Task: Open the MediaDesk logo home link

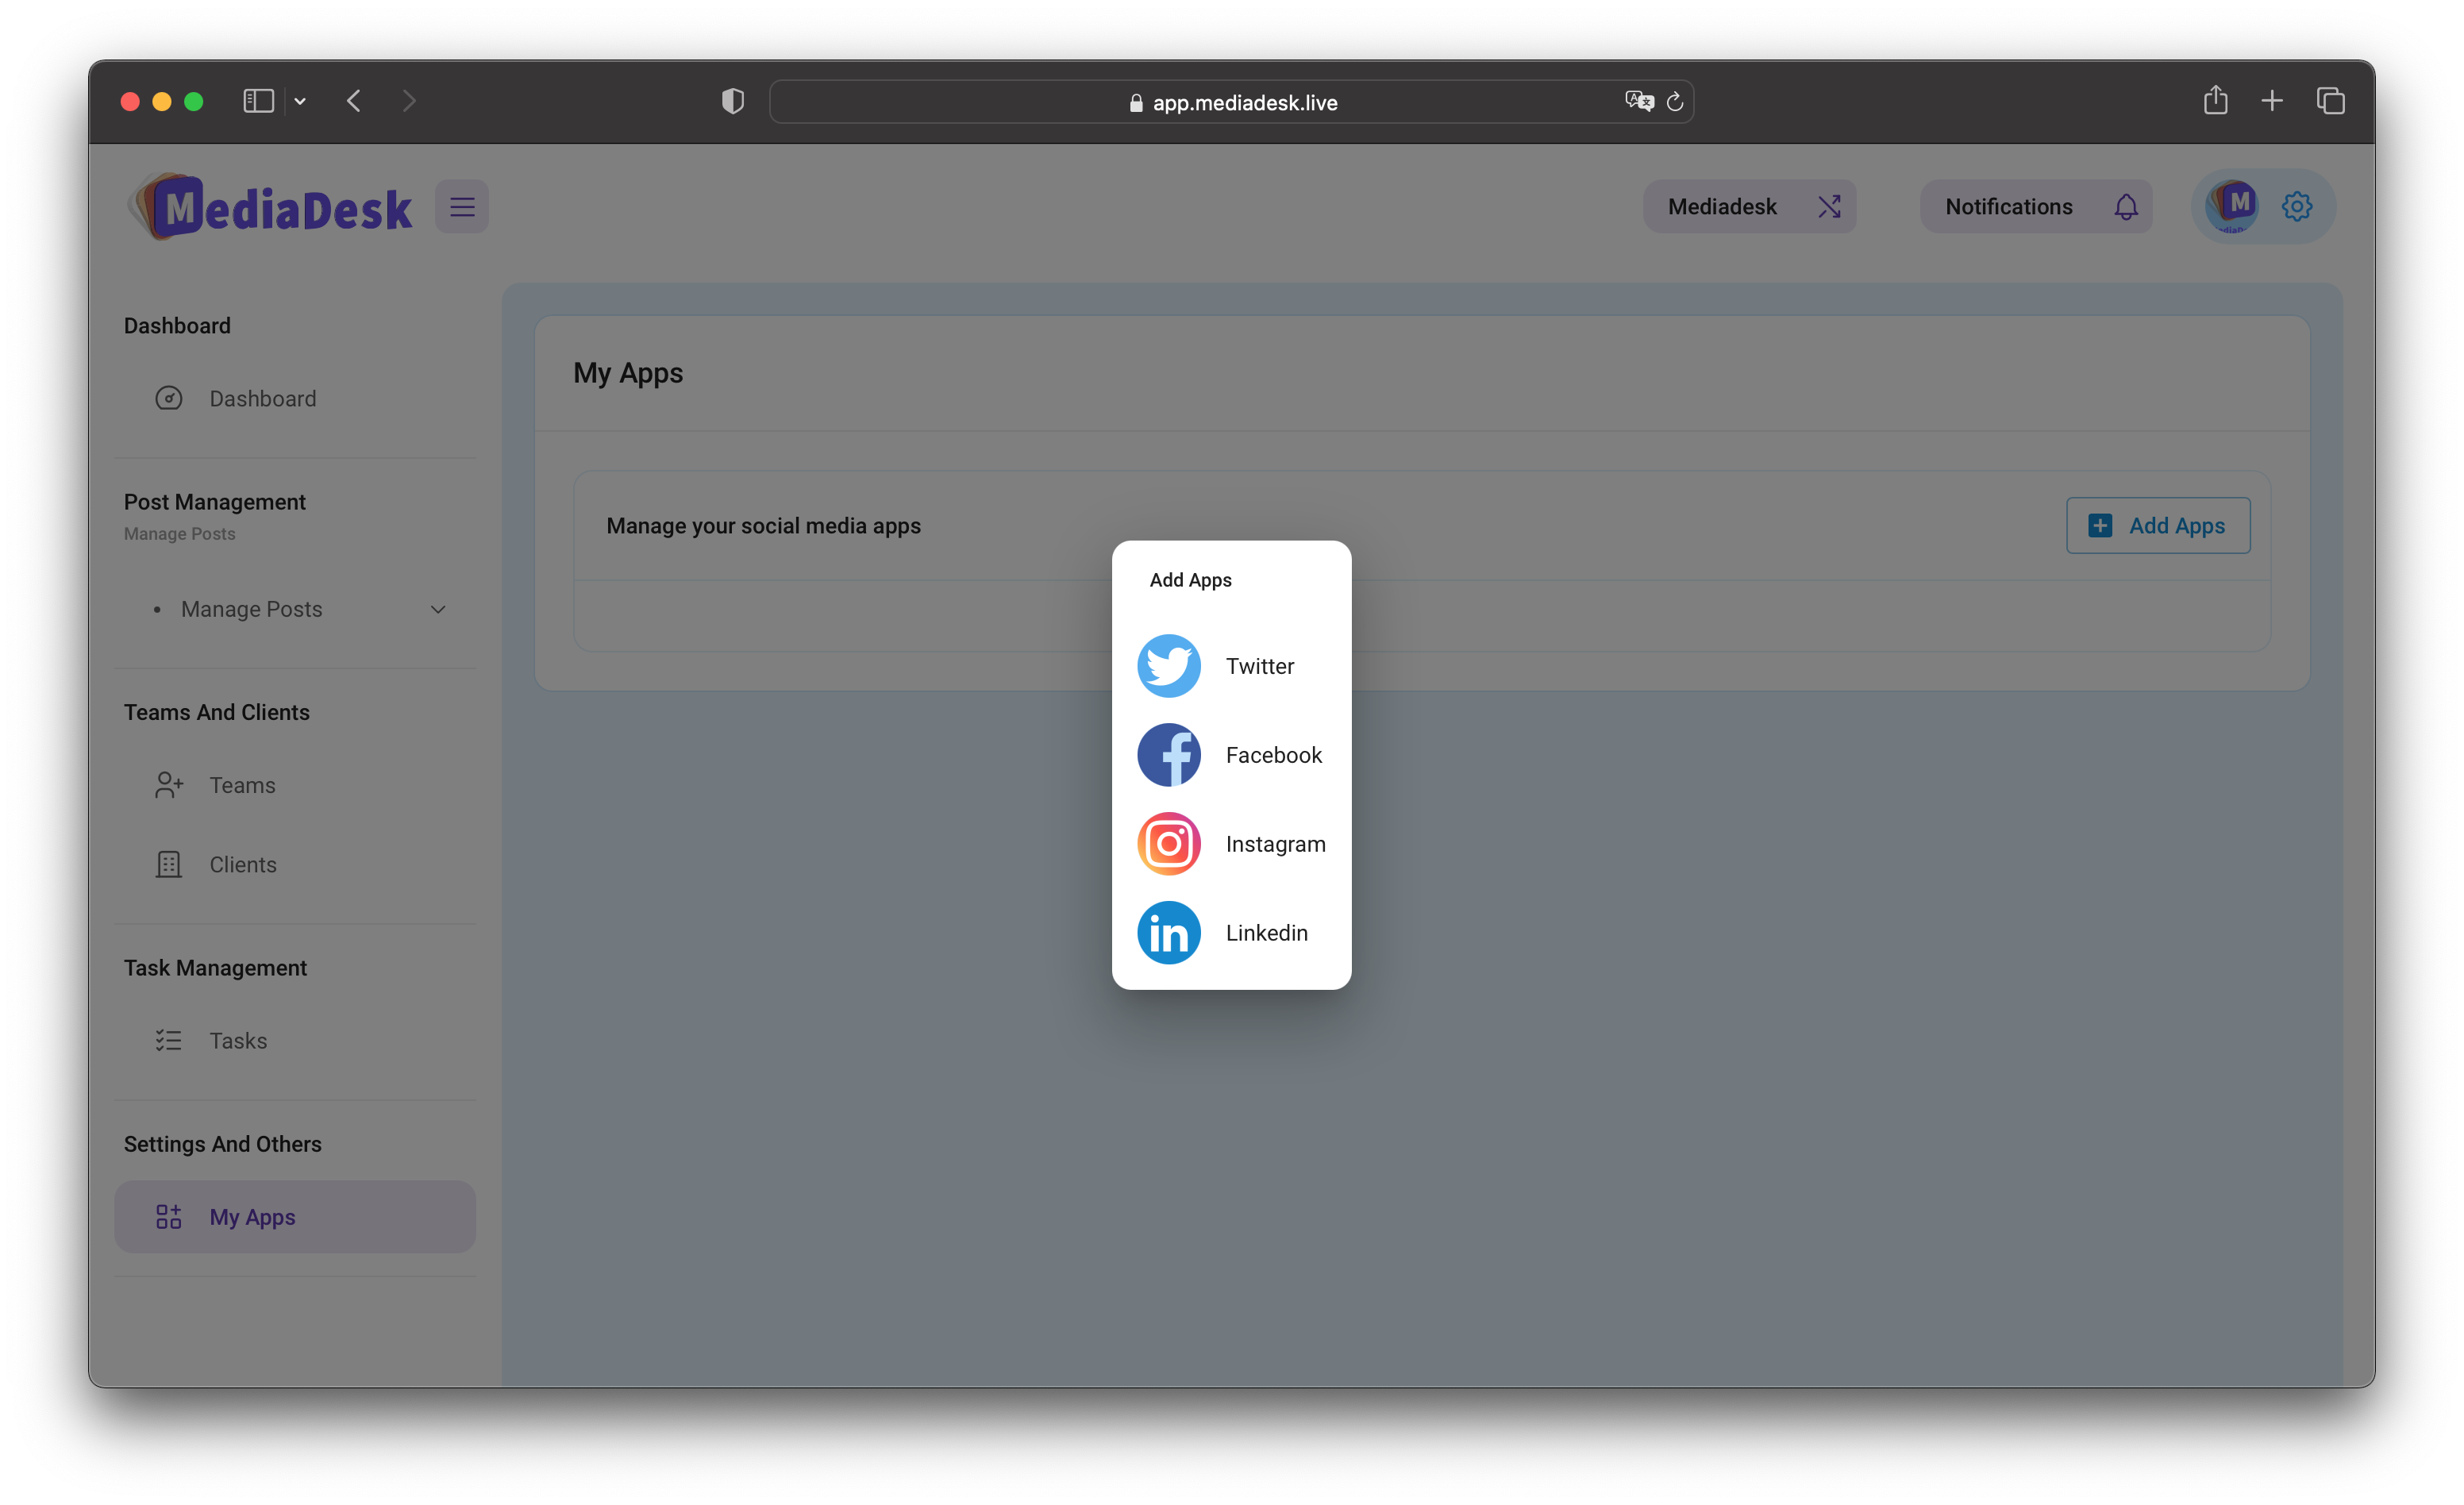Action: (270, 207)
